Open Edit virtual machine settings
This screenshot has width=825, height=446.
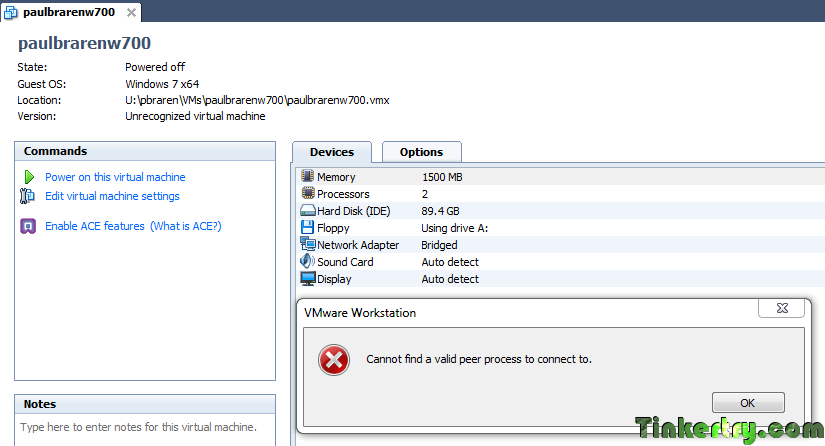tap(112, 196)
